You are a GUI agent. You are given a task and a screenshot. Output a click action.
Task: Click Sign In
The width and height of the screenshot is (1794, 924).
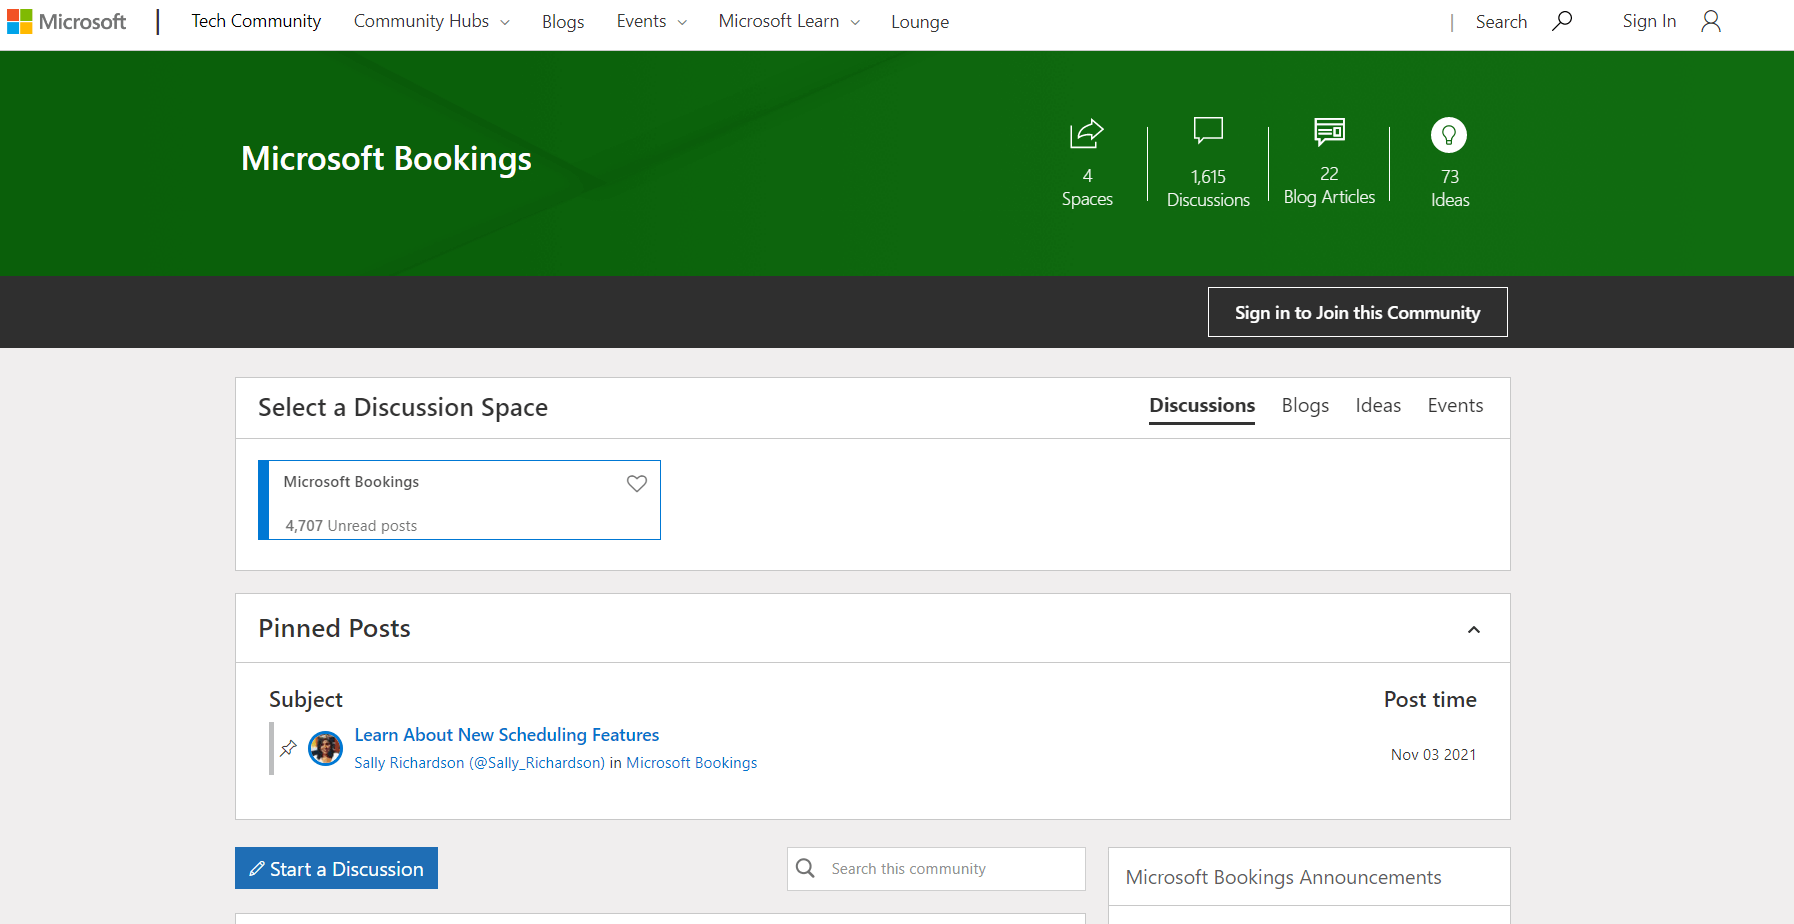(x=1649, y=21)
